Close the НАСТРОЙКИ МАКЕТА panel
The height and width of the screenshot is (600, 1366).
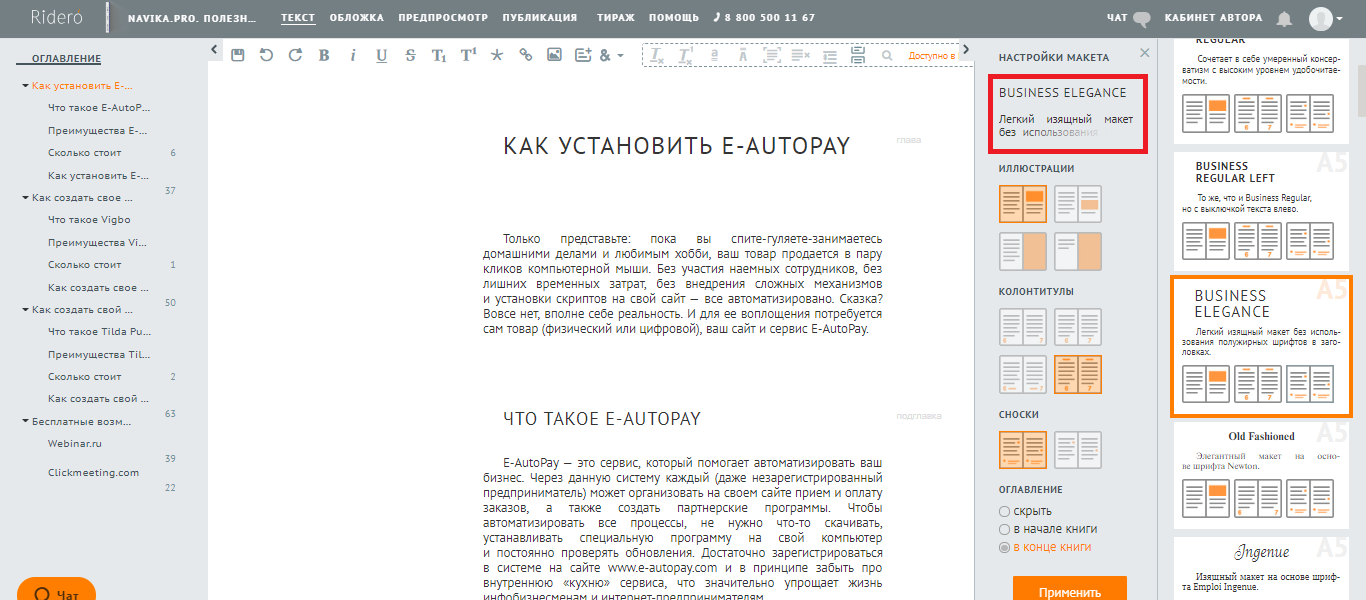1144,54
